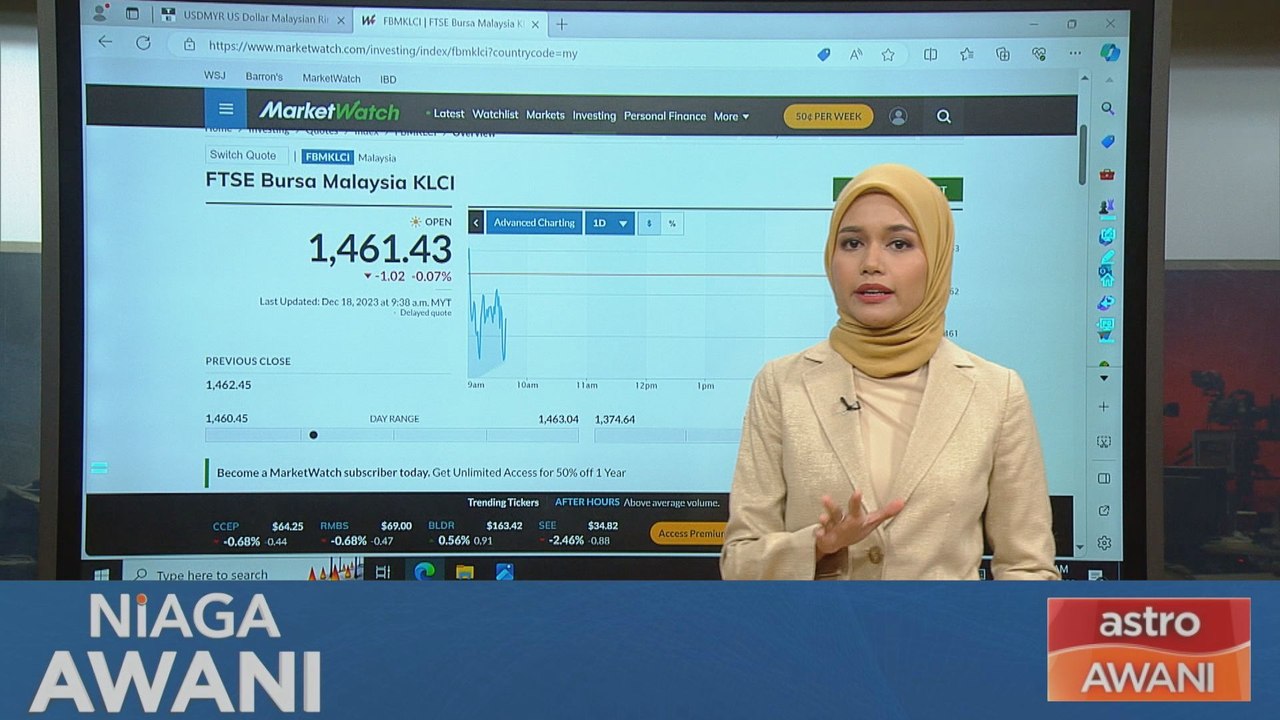Open Personal Finance in the navigation bar
The height and width of the screenshot is (720, 1280).
[x=665, y=116]
